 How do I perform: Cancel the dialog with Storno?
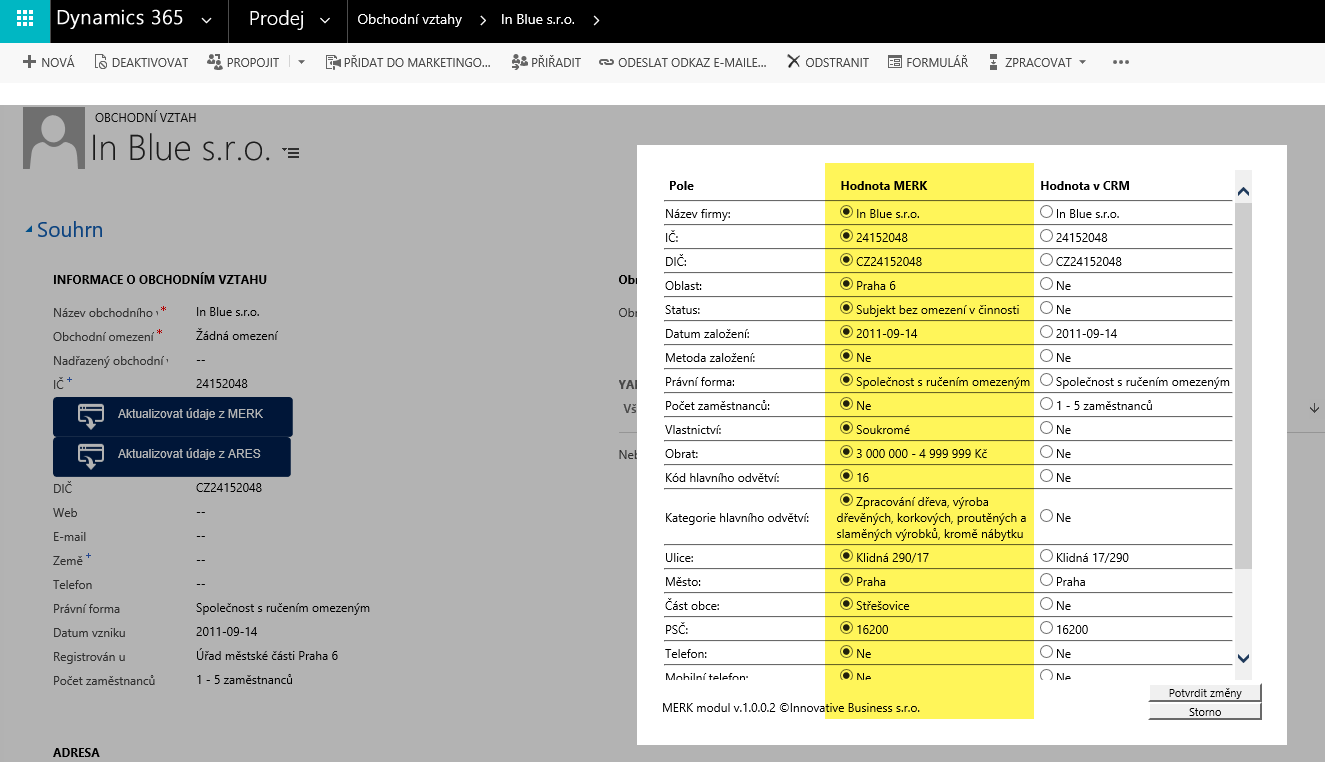1205,712
